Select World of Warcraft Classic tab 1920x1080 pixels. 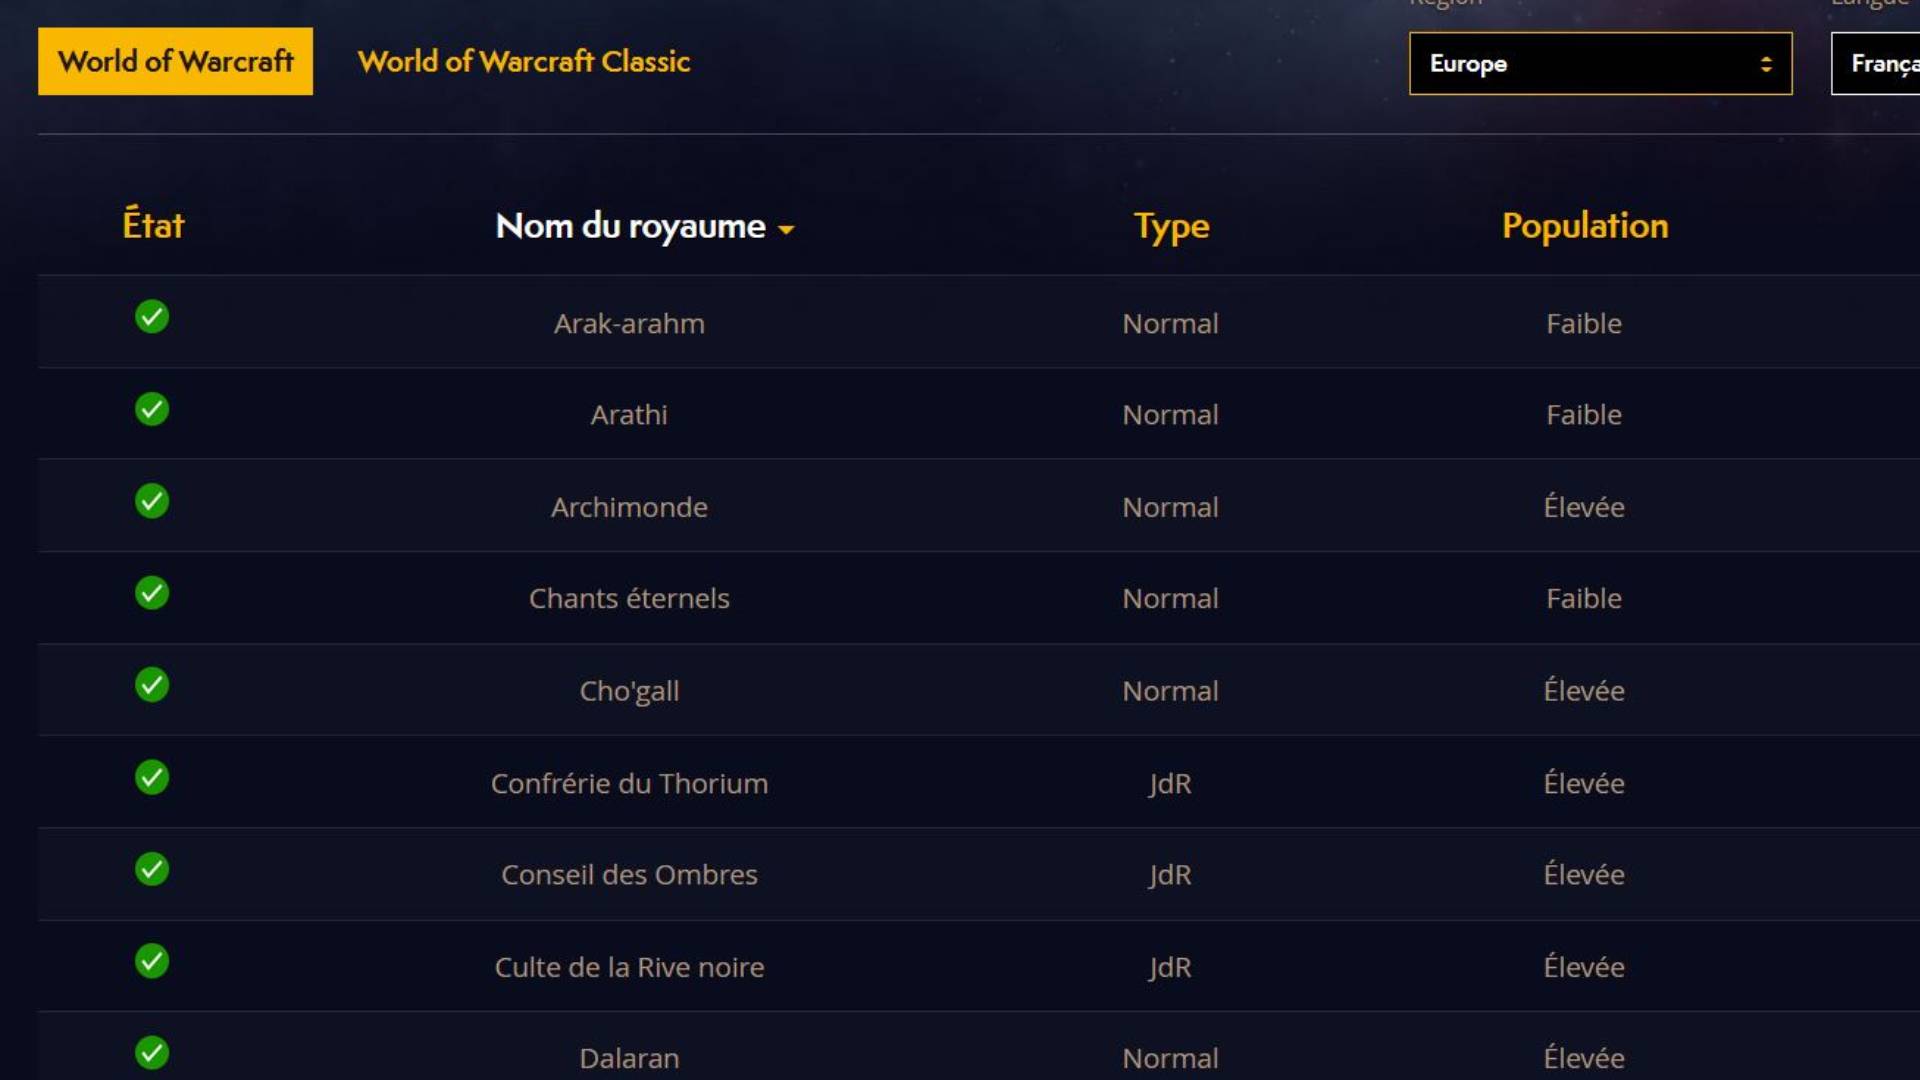point(522,62)
